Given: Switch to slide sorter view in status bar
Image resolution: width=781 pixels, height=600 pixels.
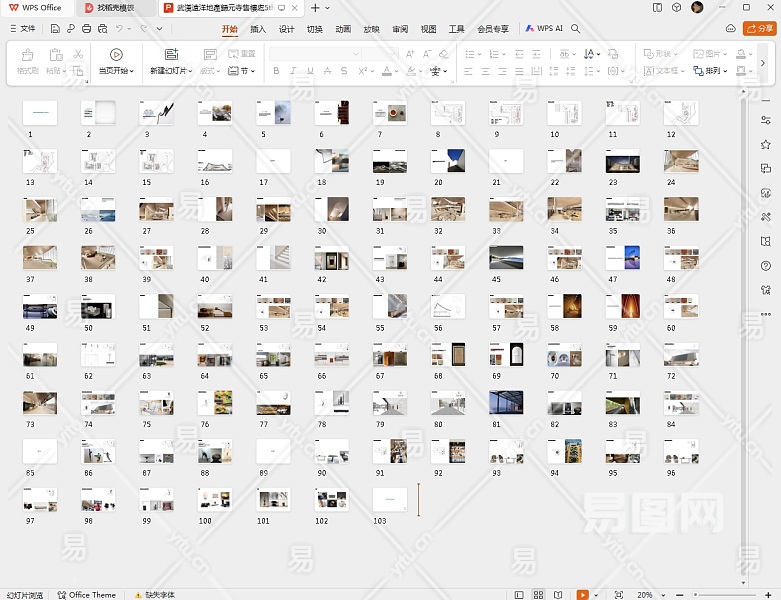Looking at the screenshot, I should pyautogui.click(x=539, y=594).
